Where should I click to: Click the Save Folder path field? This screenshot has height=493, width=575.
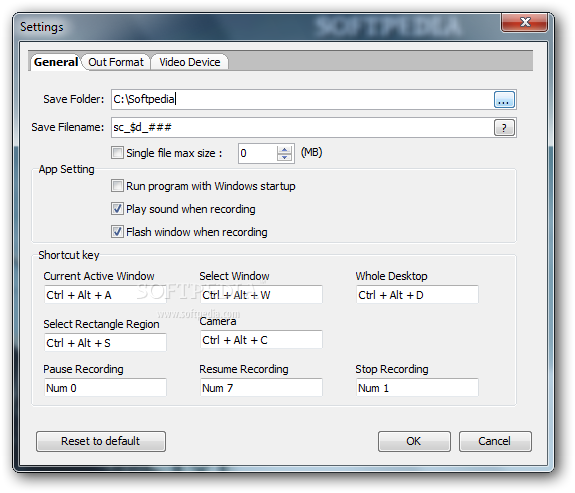[302, 99]
